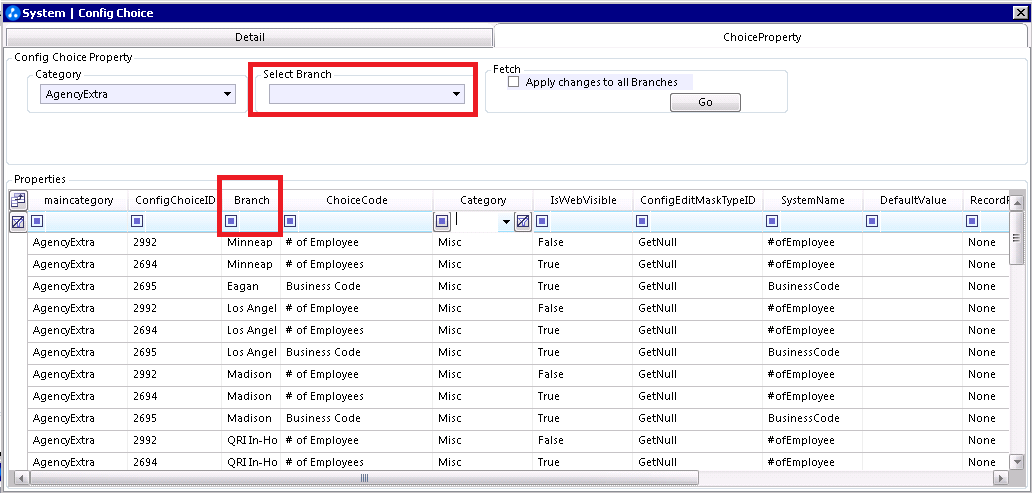The height and width of the screenshot is (493, 1032).
Task: Click the Go button
Action: click(x=705, y=103)
